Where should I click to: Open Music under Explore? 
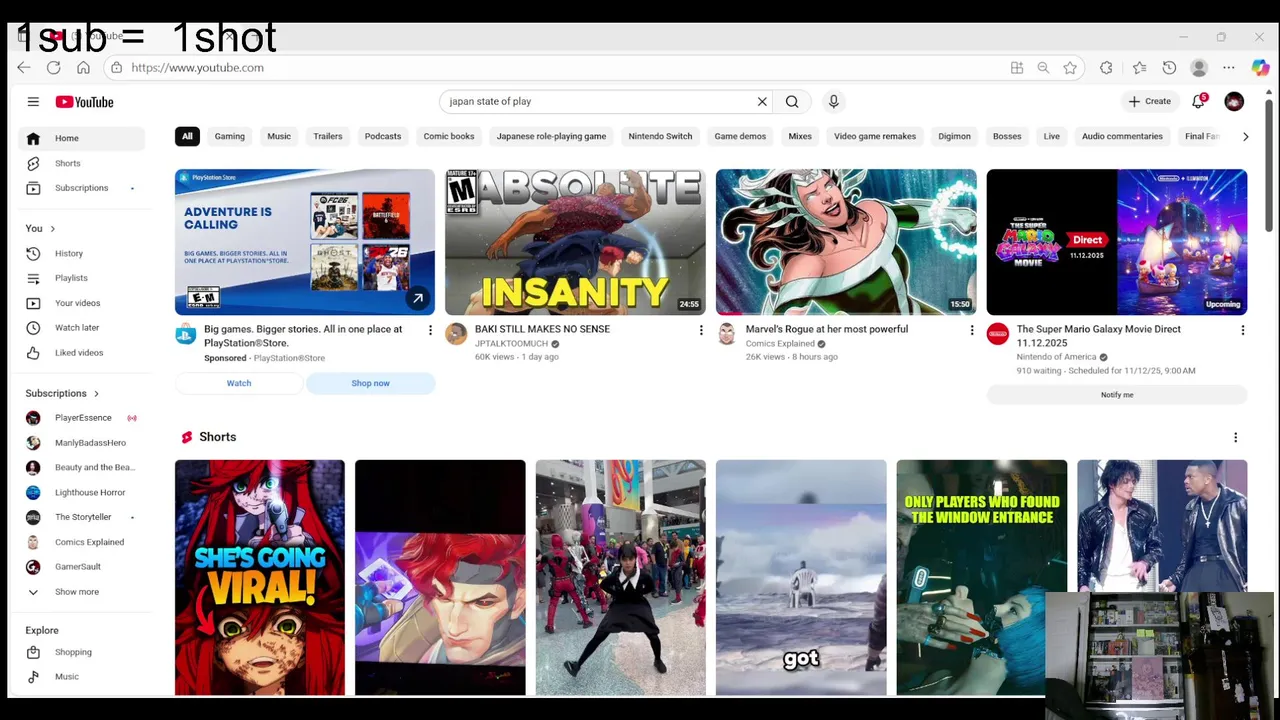[x=82, y=677]
